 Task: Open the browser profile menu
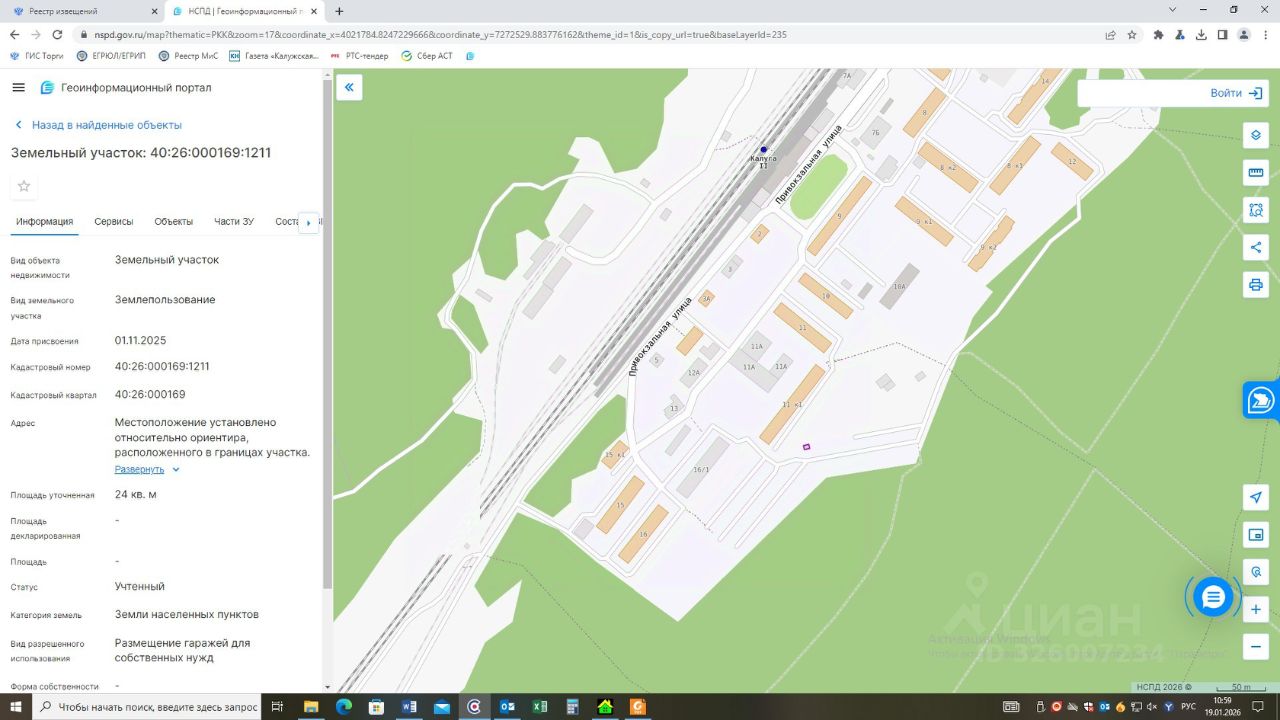(1244, 34)
